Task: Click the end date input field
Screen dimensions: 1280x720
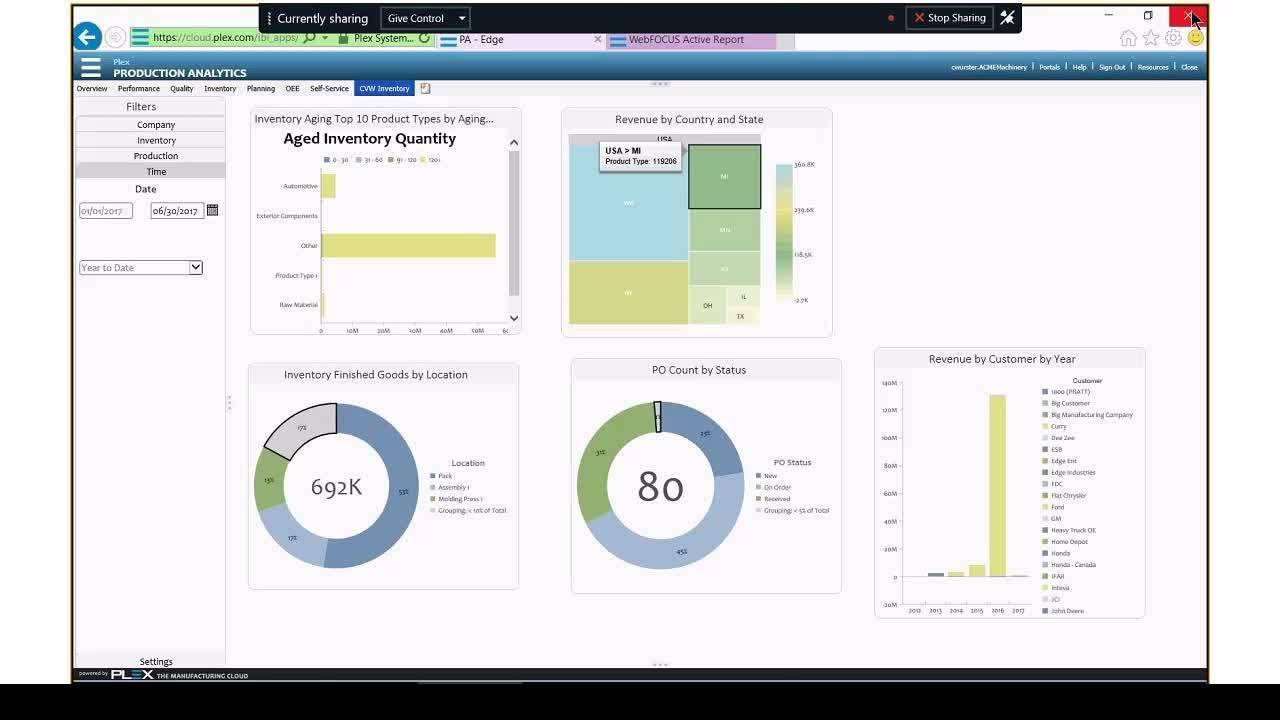Action: [x=177, y=211]
